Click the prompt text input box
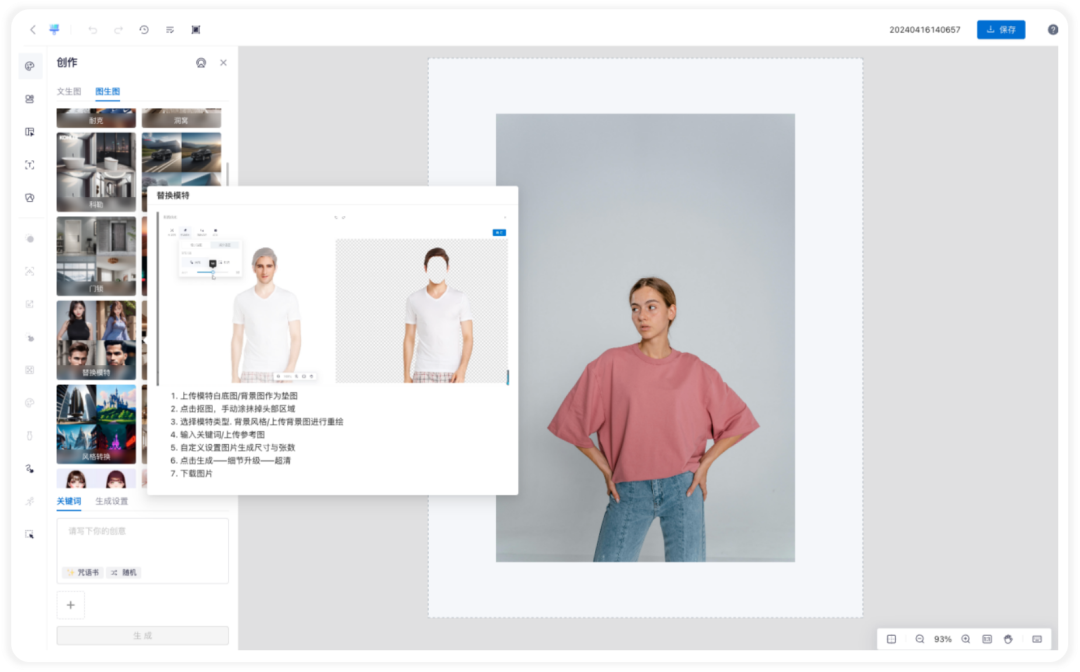Viewport: 1080px width, 672px height. pyautogui.click(x=143, y=540)
